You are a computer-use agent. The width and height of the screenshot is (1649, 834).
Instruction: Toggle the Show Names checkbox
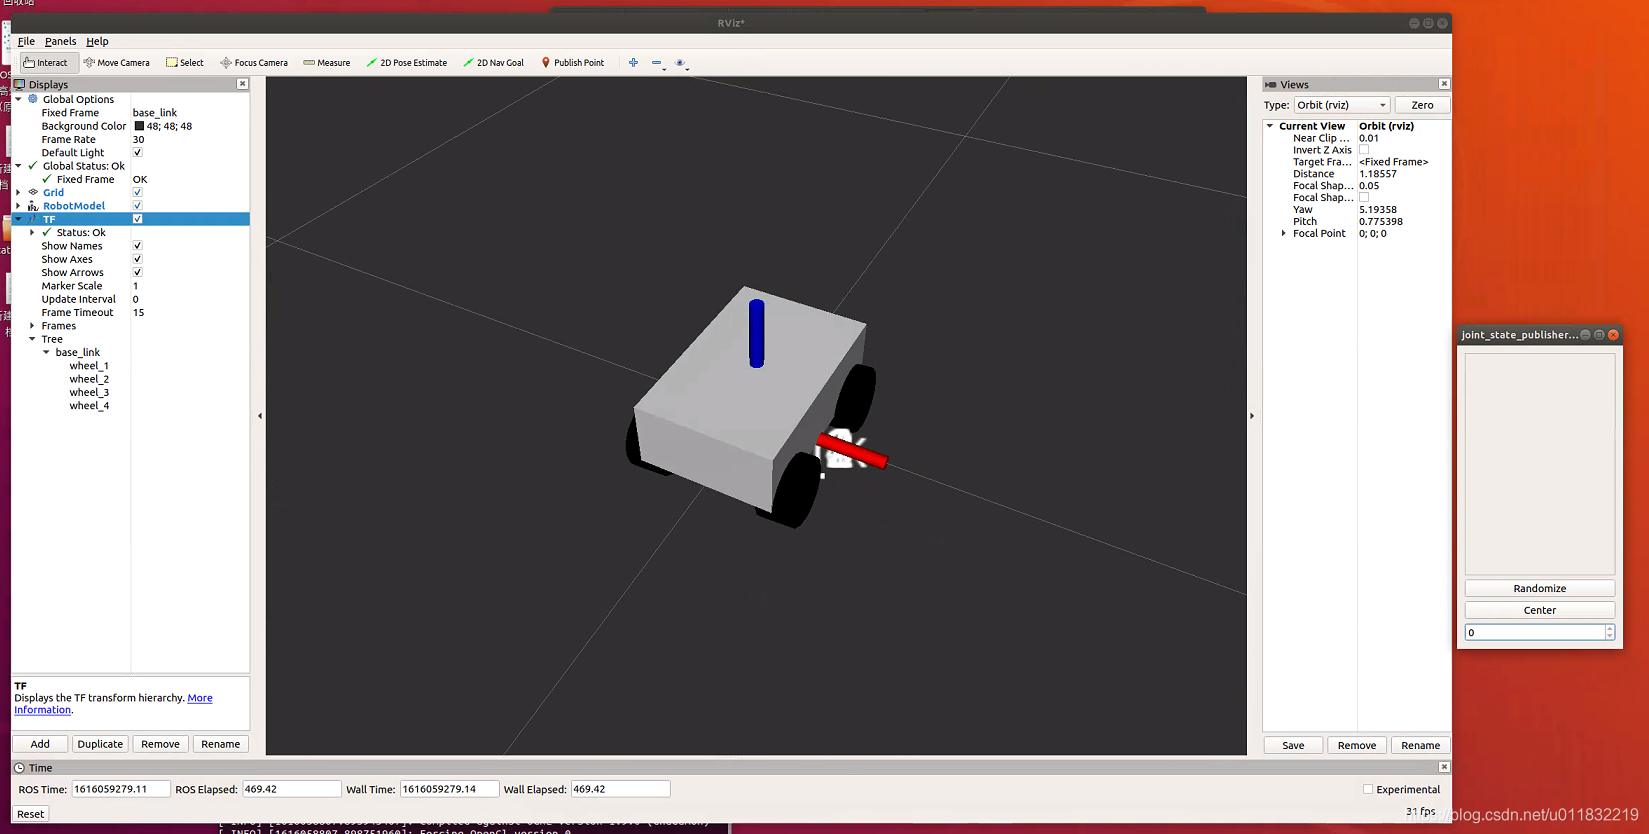click(x=138, y=246)
